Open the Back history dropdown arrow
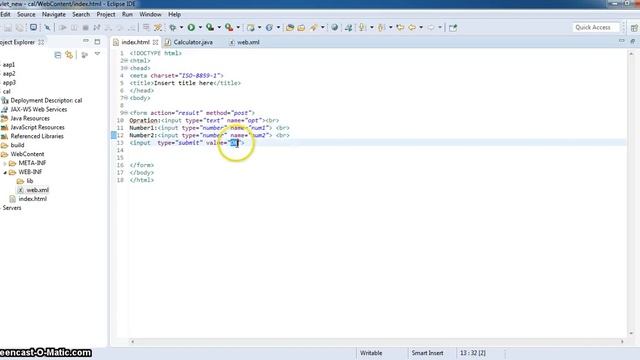 pyautogui.click(x=421, y=28)
